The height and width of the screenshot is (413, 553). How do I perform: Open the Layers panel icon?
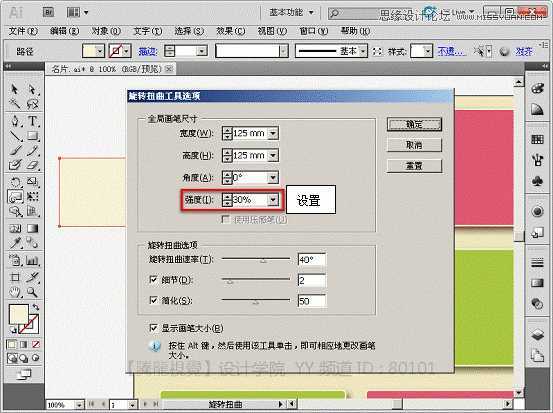pos(537,334)
